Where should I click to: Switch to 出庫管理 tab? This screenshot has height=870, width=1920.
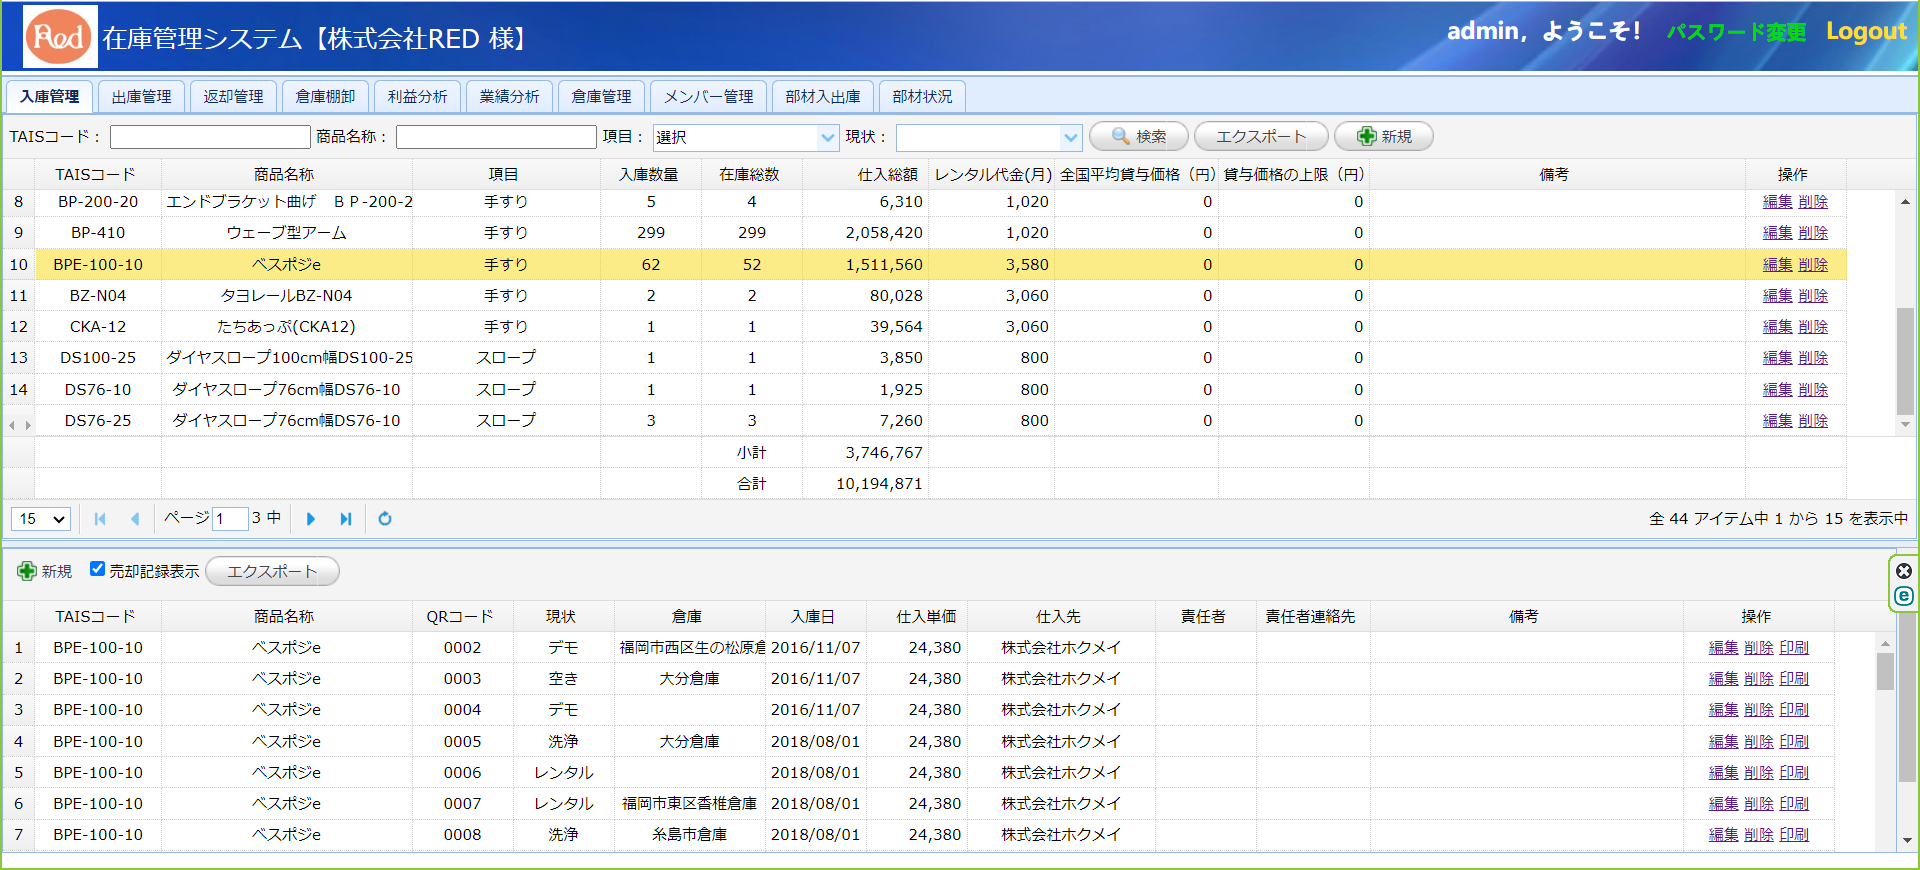coord(142,97)
